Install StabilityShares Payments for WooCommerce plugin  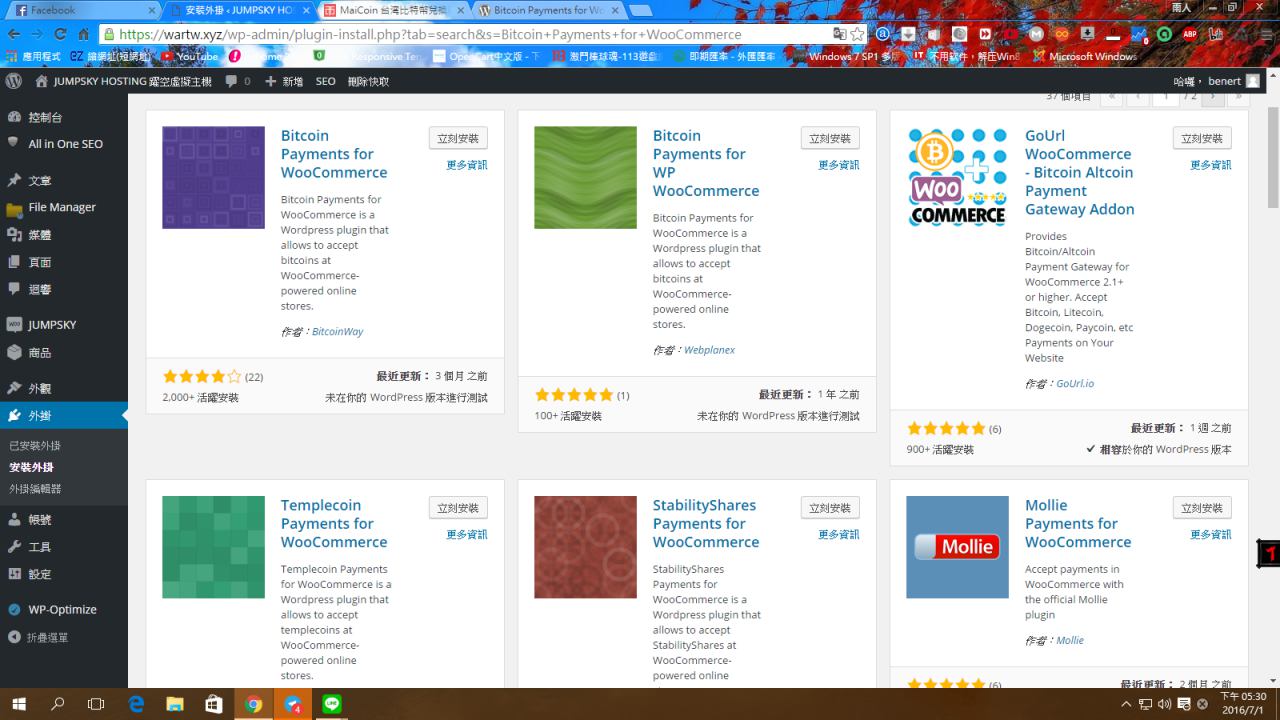click(830, 508)
